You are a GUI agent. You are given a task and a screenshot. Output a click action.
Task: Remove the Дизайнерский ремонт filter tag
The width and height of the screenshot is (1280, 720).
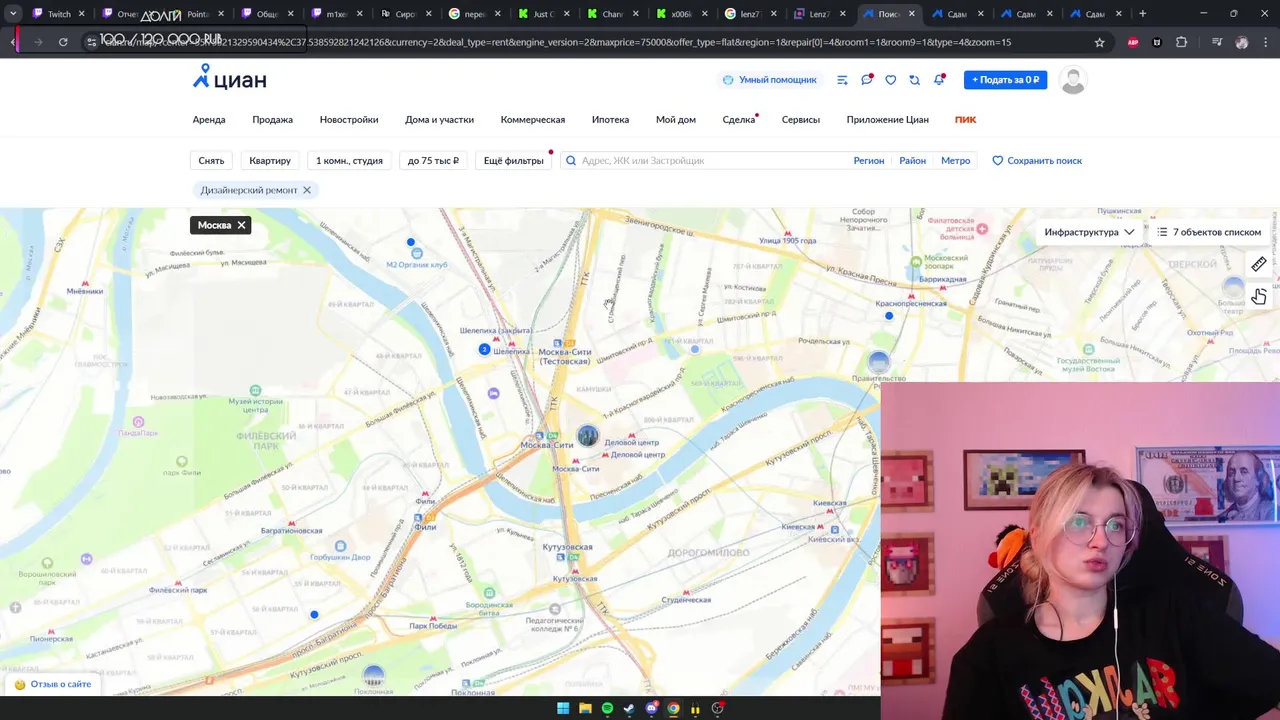(307, 190)
